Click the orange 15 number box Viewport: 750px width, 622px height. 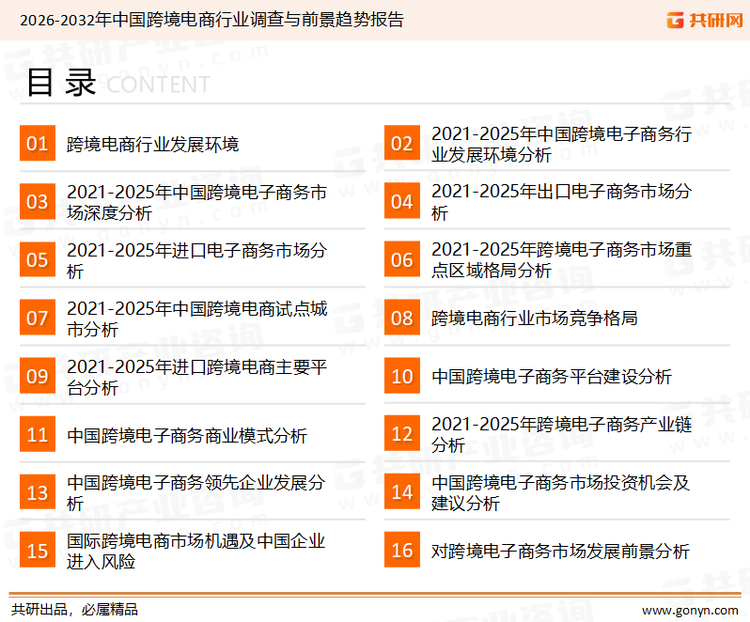[37, 550]
